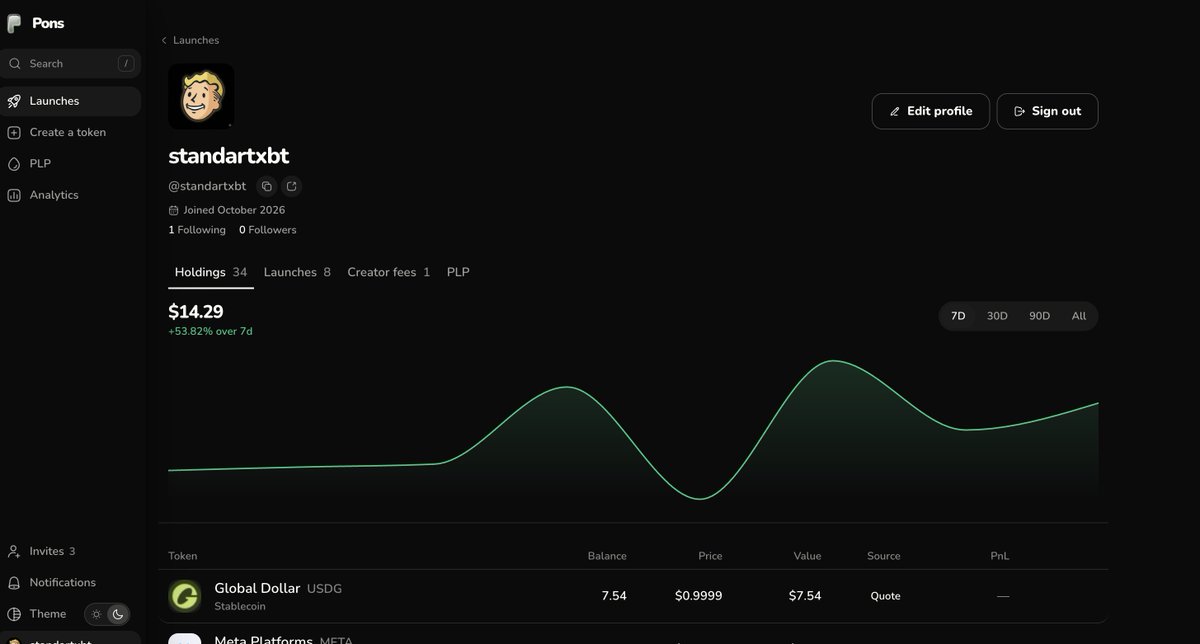Focus the Search input field
The image size is (1200, 644).
(70, 64)
